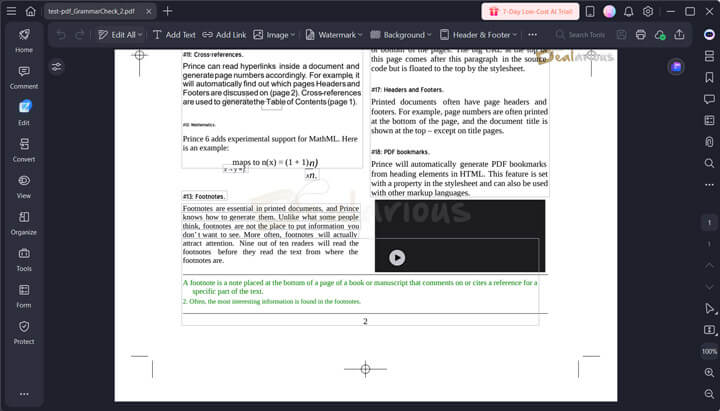
Task: Open the attachments panel in right sidebar
Action: (709, 141)
